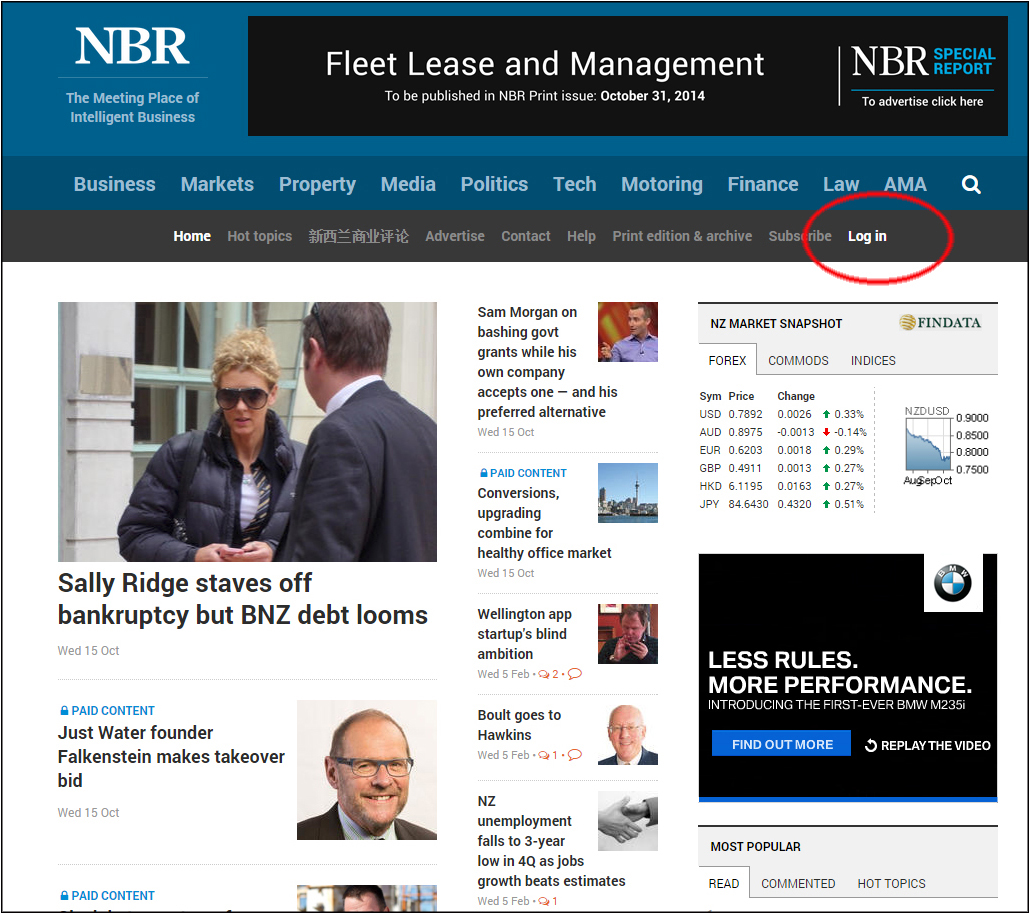Click the NZDUSD mini chart
The height and width of the screenshot is (914, 1030).
(x=946, y=445)
